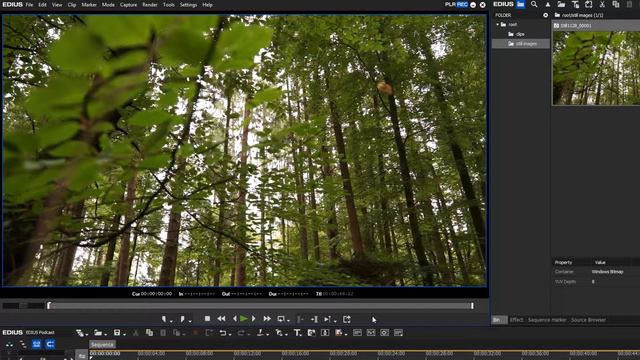The height and width of the screenshot is (360, 640).
Task: Select the Sequence tab on timeline
Action: (102, 344)
